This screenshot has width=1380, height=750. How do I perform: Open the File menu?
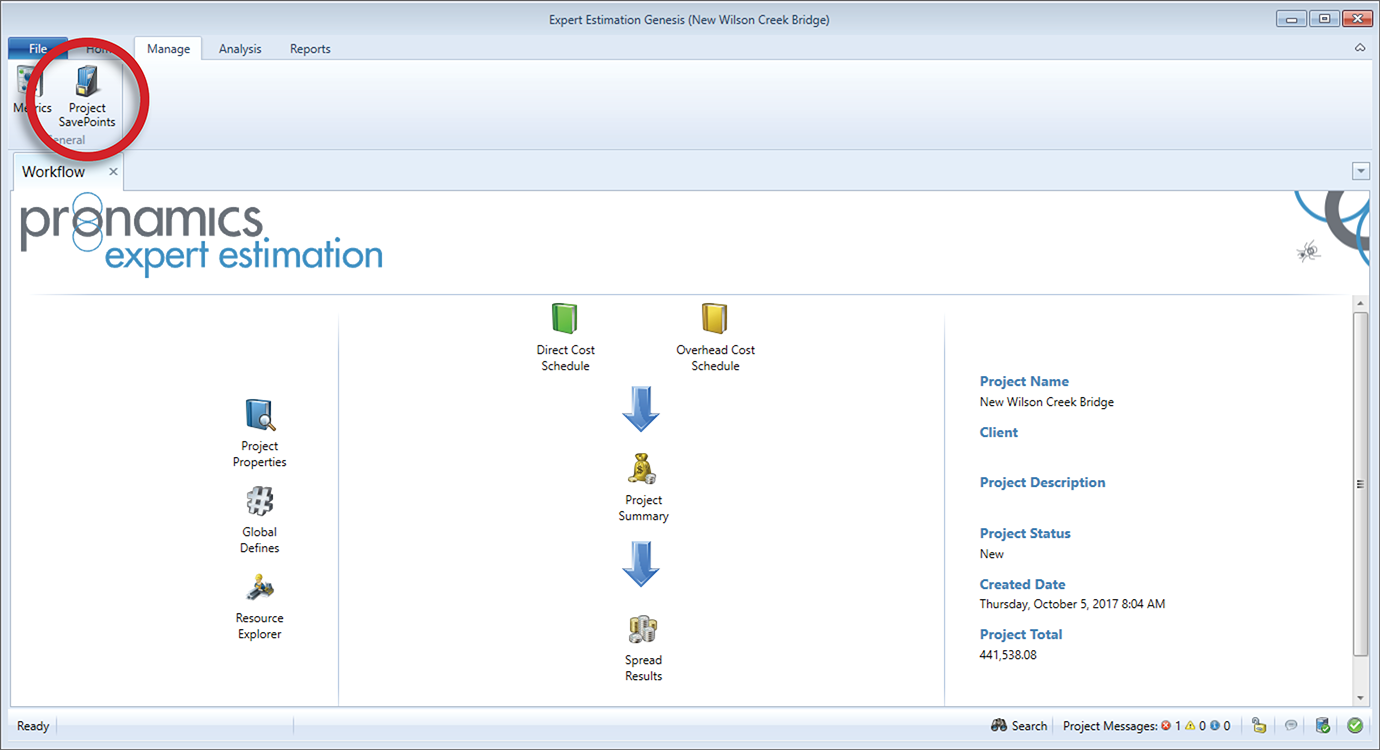tap(38, 49)
